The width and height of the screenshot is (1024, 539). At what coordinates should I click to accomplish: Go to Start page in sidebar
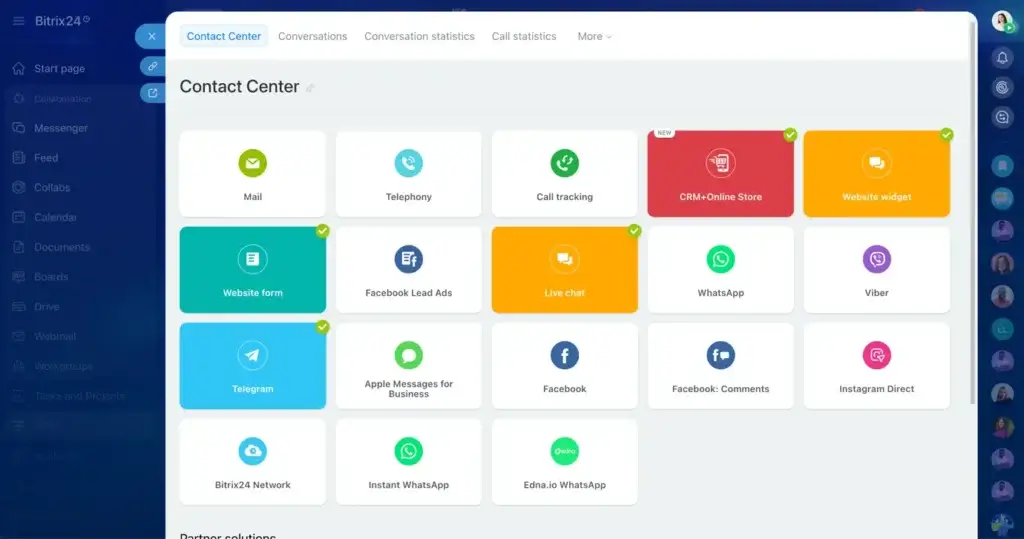pyautogui.click(x=59, y=68)
